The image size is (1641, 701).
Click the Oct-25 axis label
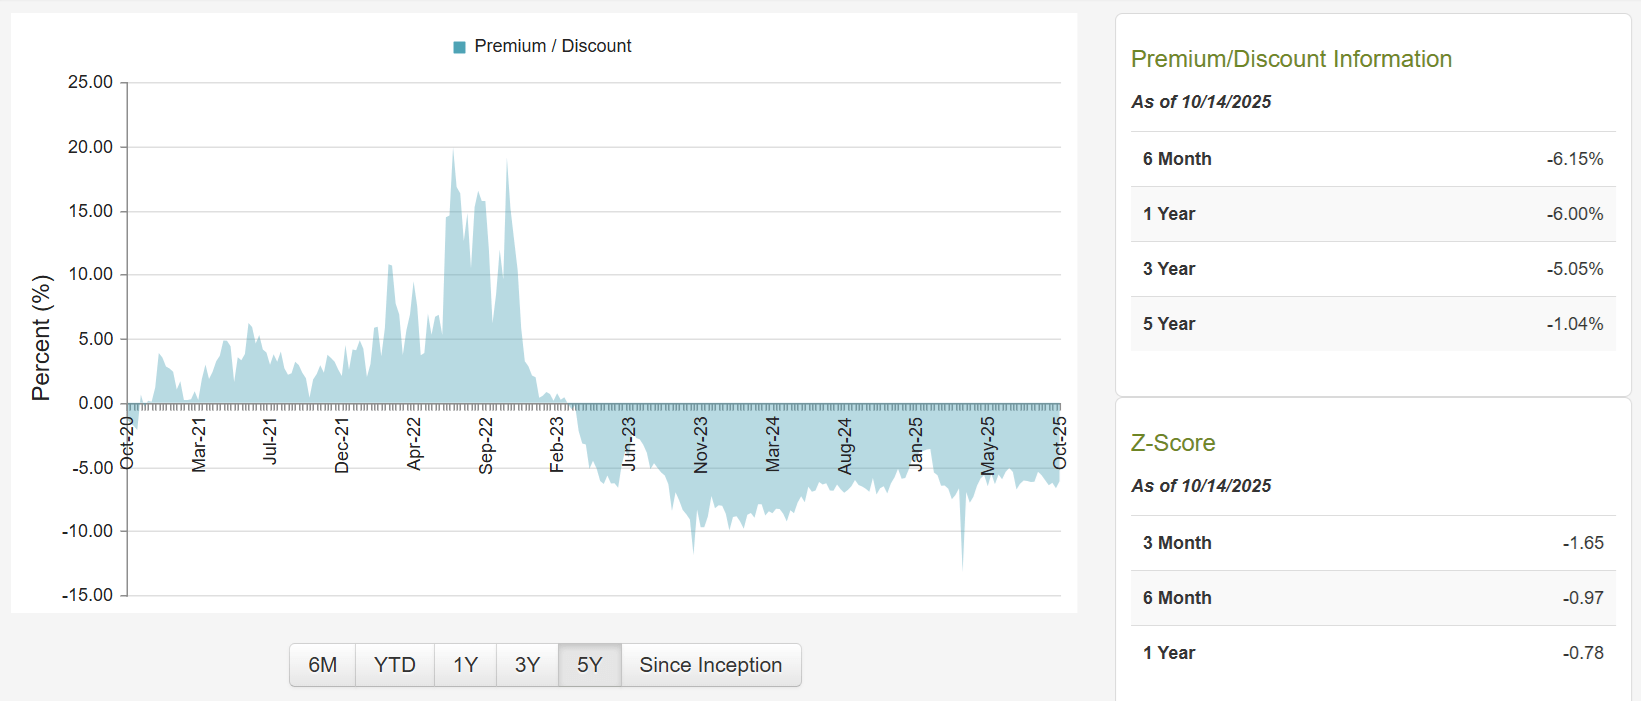point(1059,444)
